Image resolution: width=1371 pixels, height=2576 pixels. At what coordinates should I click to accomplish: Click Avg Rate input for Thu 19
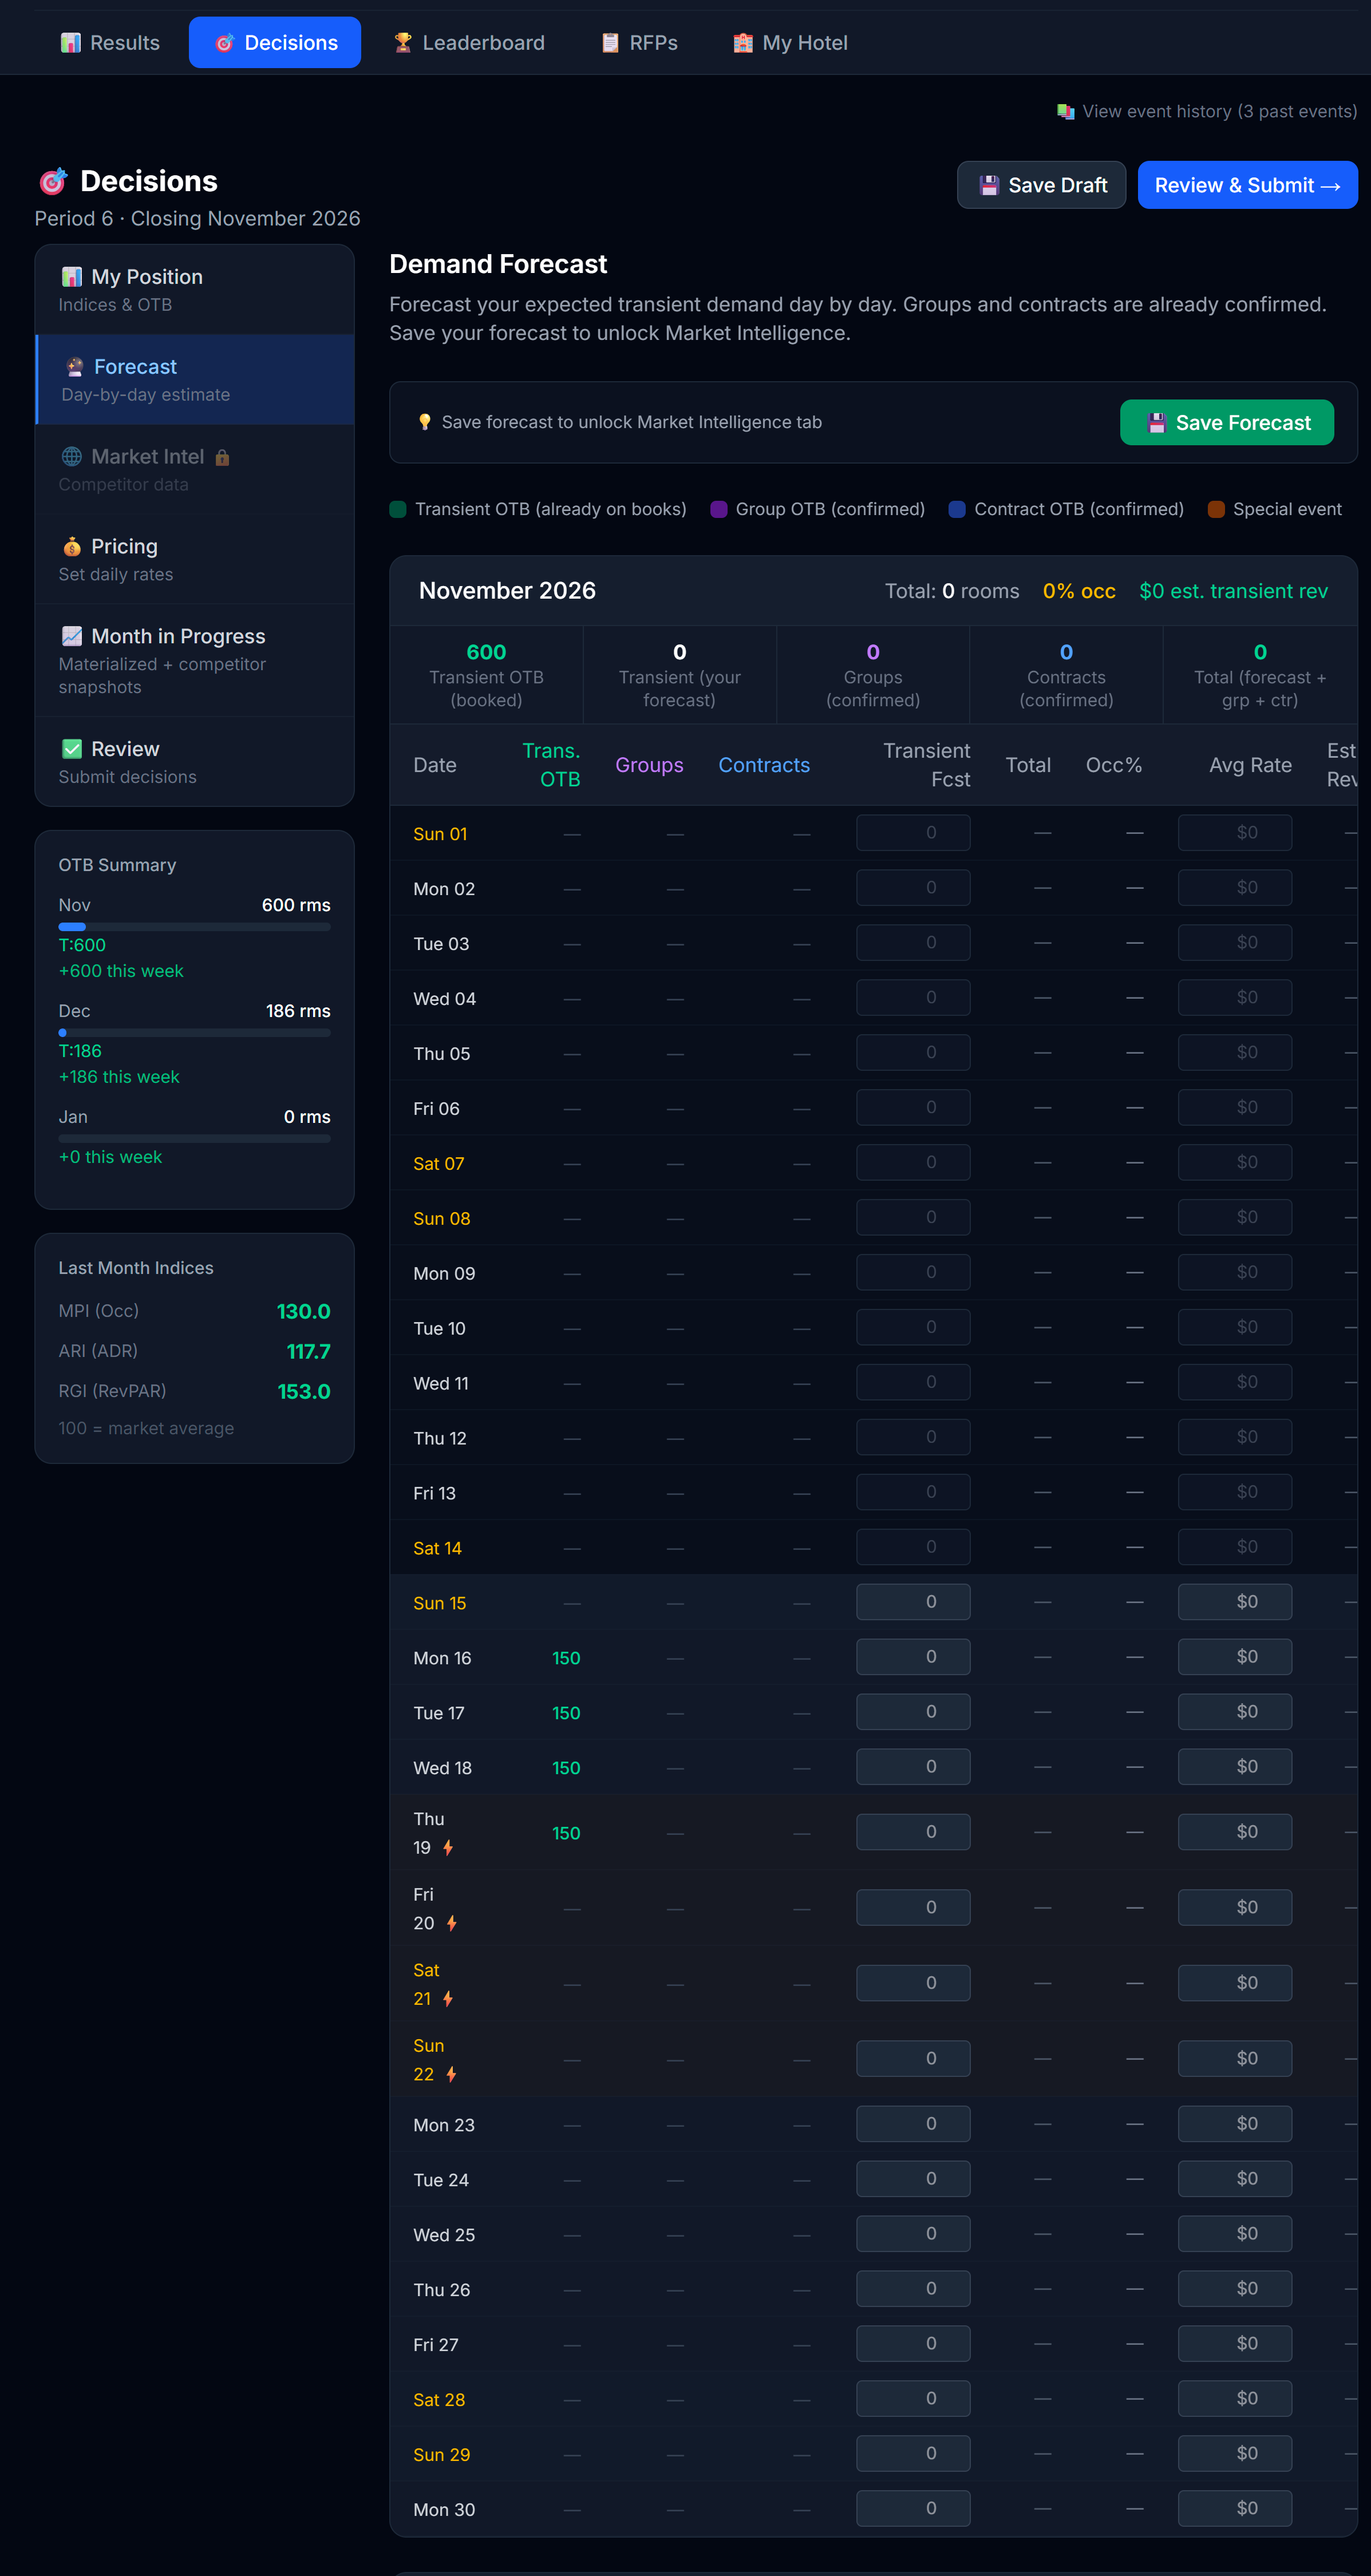click(x=1235, y=1832)
